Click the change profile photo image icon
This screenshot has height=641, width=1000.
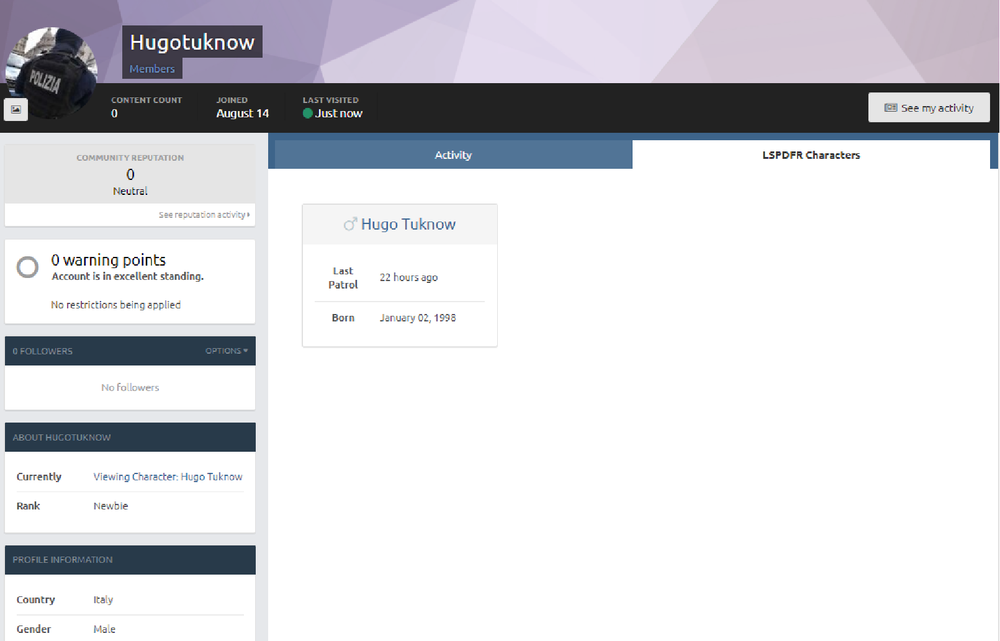tap(16, 110)
